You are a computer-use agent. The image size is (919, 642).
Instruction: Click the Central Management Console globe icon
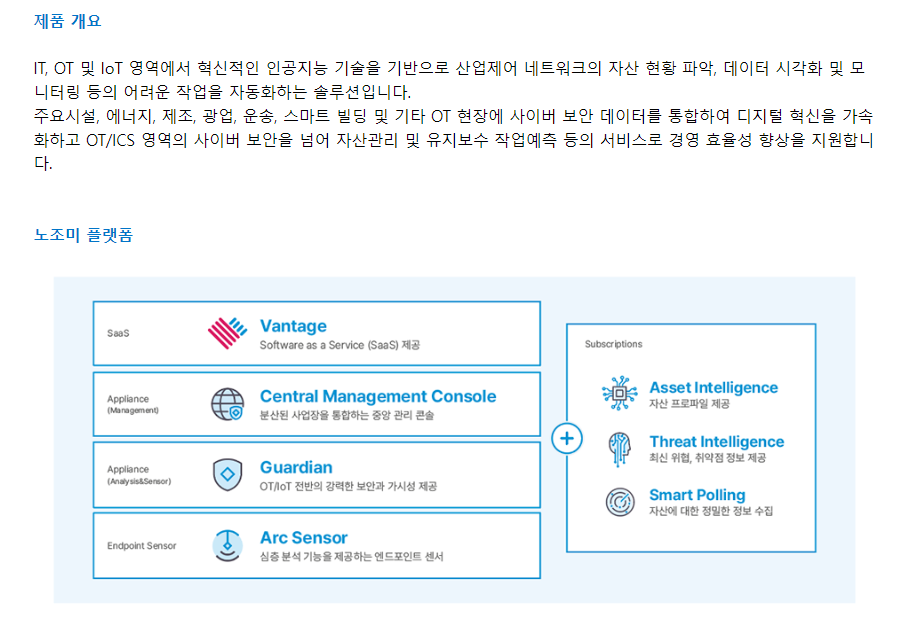tap(227, 404)
